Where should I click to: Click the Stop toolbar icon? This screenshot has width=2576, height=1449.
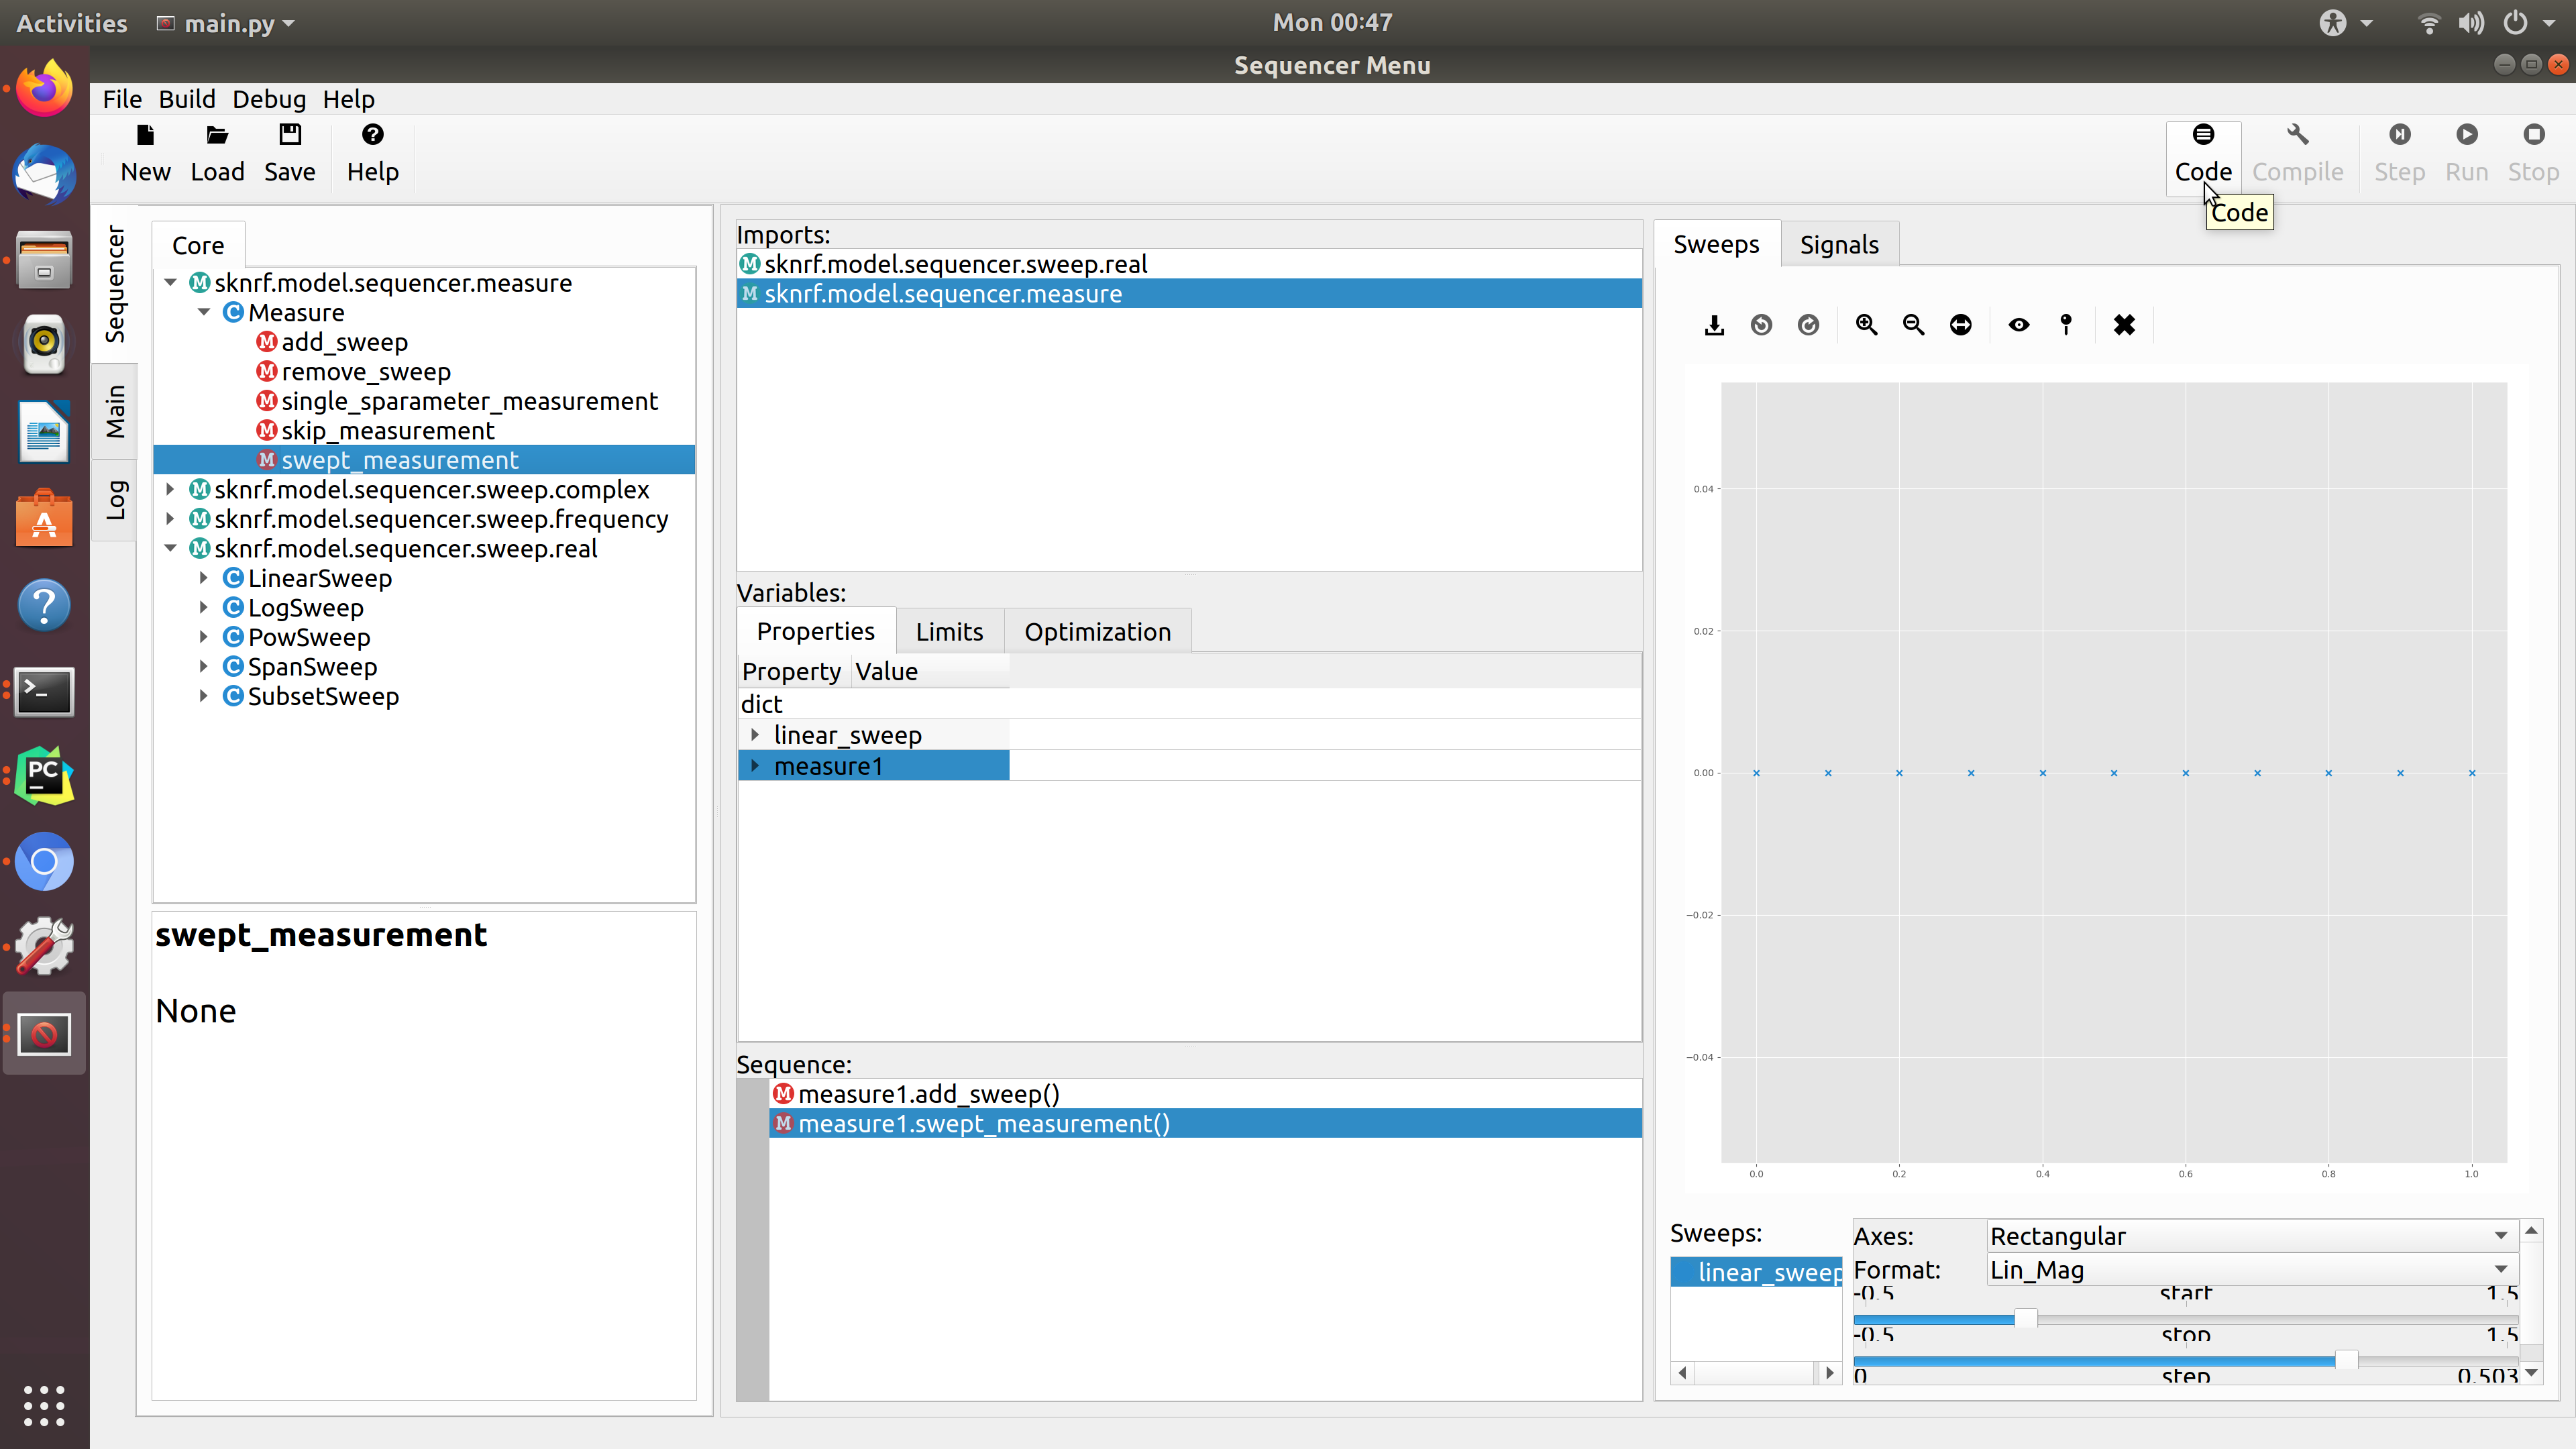[2534, 134]
